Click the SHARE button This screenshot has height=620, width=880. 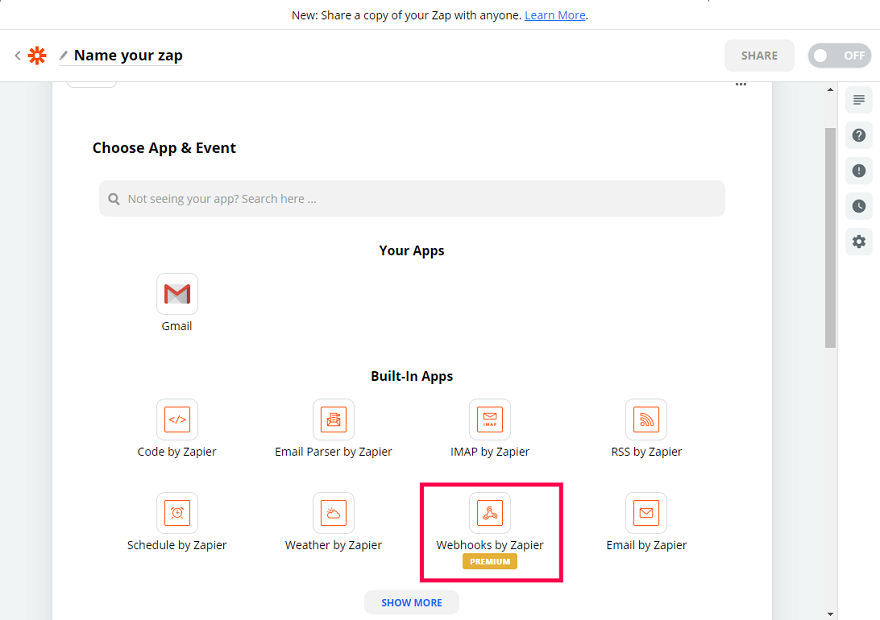[759, 56]
